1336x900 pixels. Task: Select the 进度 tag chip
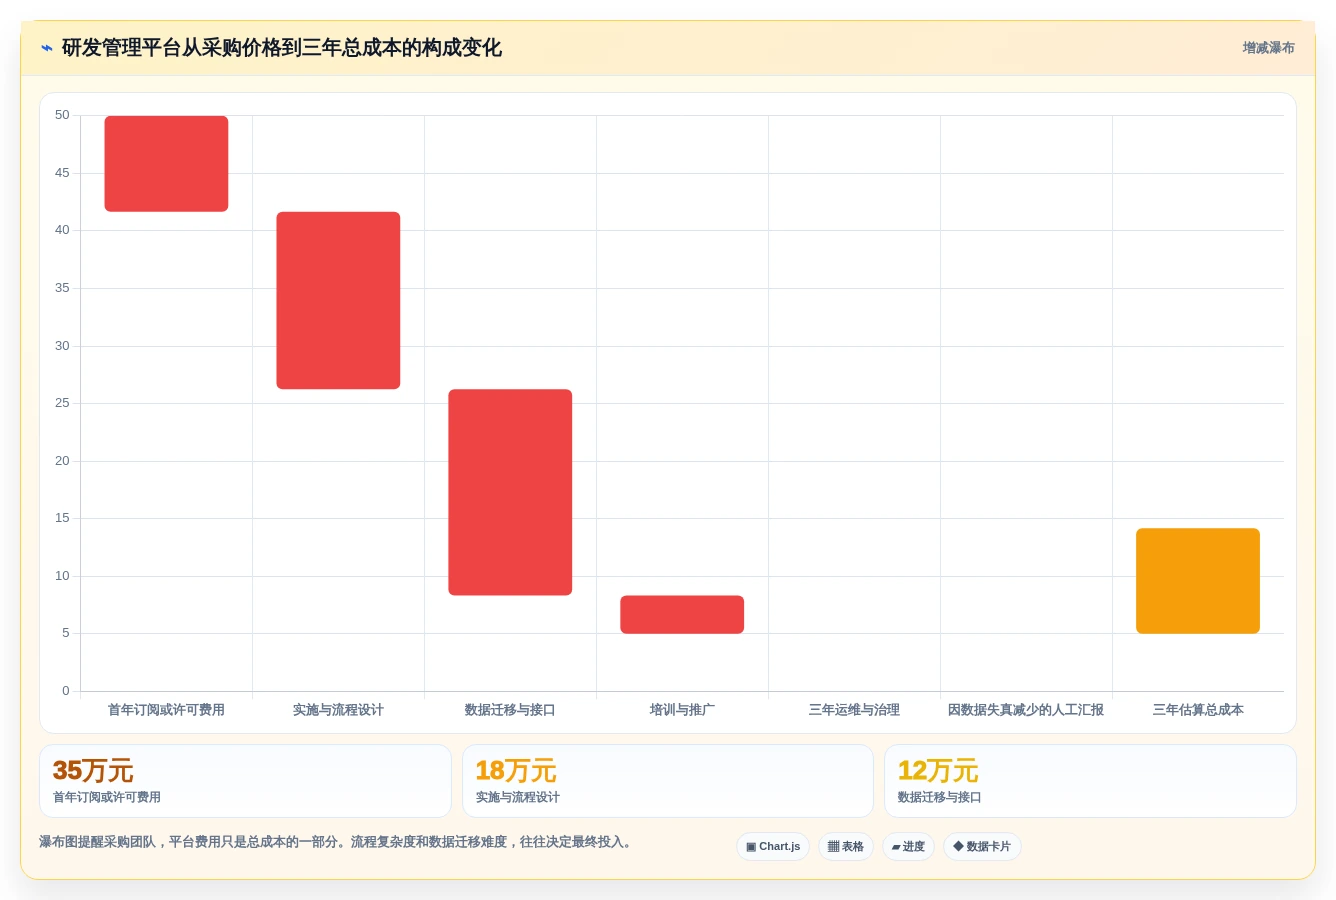908,847
